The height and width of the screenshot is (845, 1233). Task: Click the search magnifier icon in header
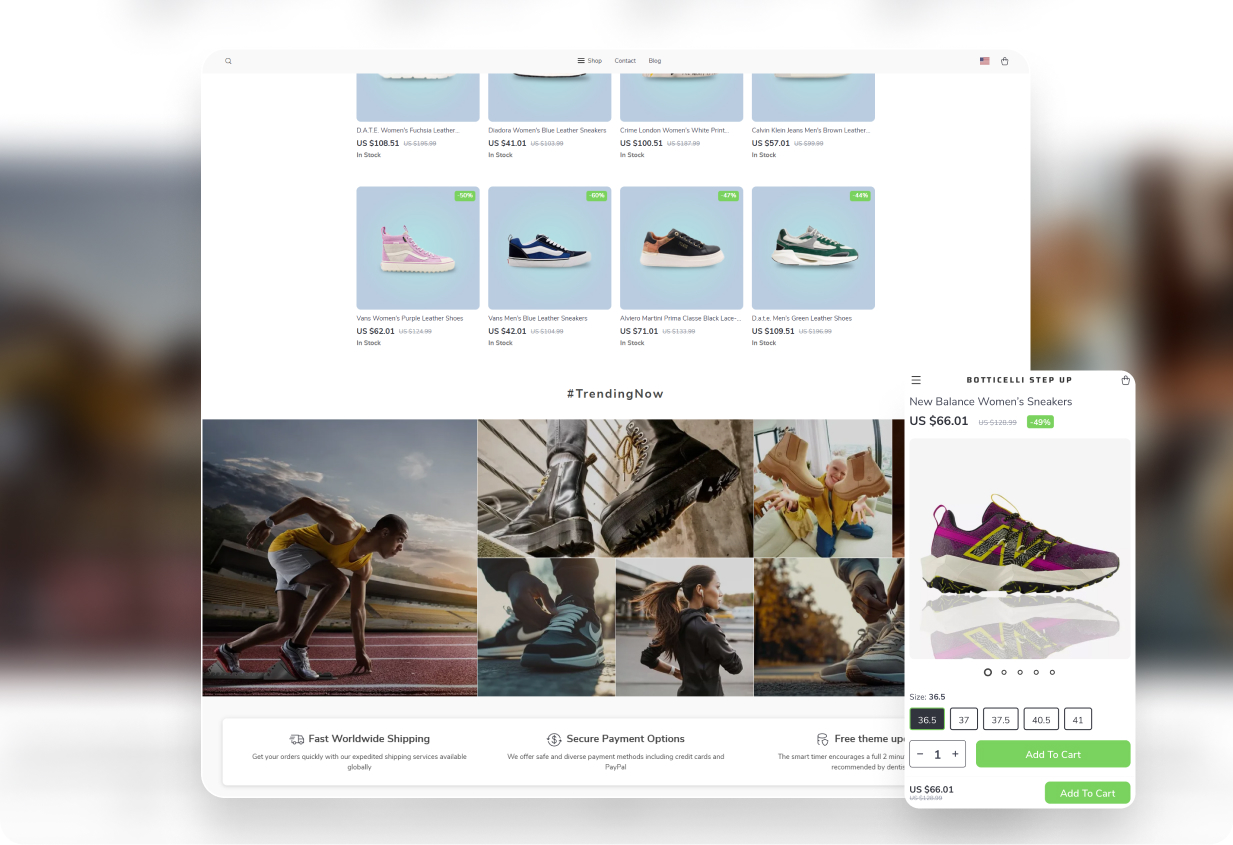click(x=228, y=61)
